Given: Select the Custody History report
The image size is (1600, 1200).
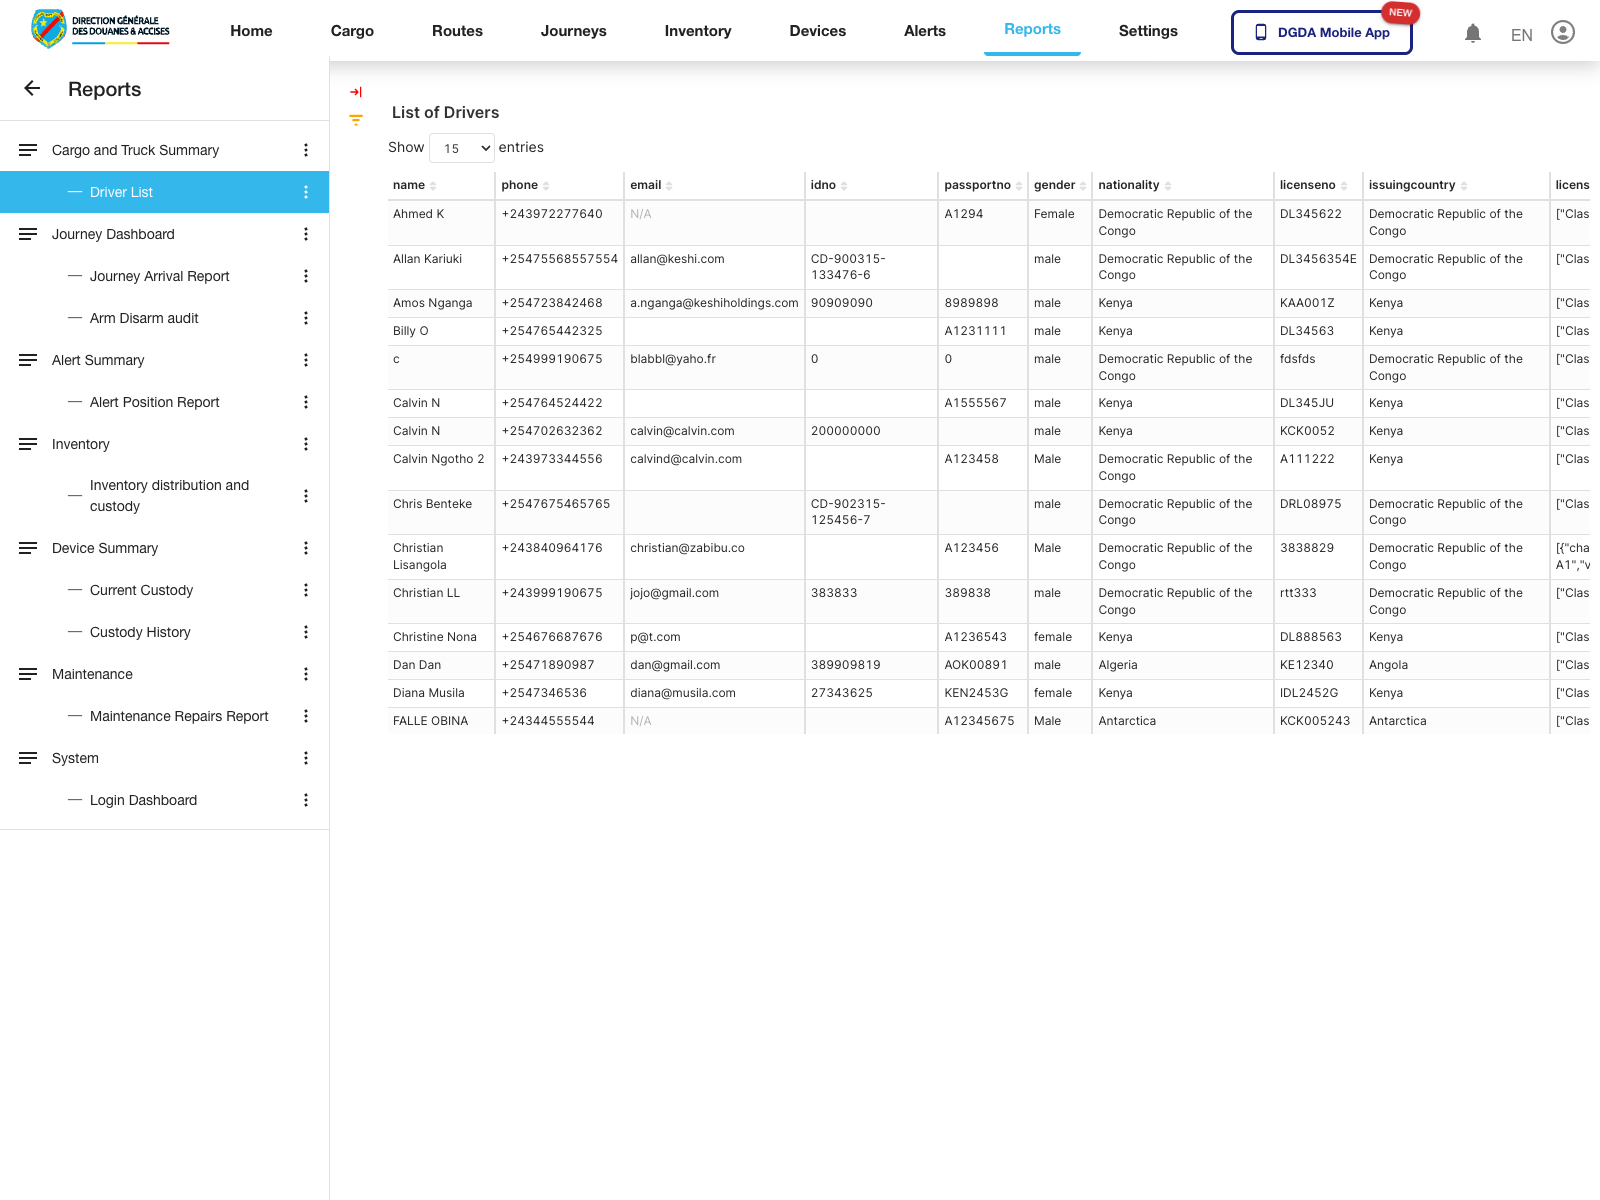Looking at the screenshot, I should pos(140,631).
